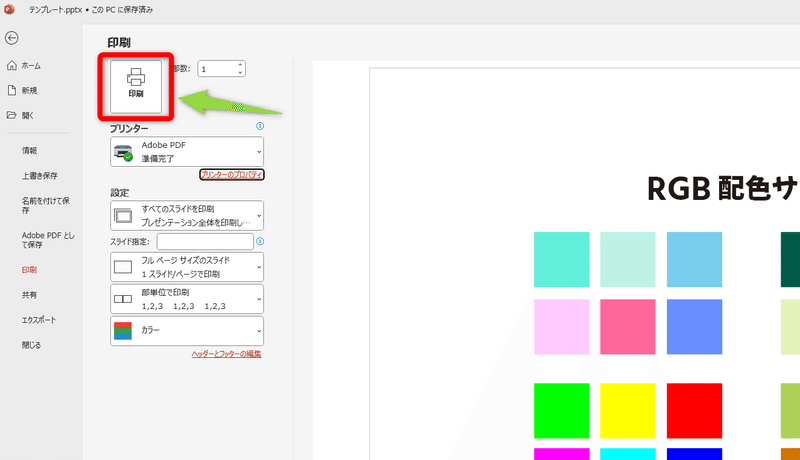Click the PowerPoint app icon in title bar
800x460 pixels.
(x=9, y=9)
